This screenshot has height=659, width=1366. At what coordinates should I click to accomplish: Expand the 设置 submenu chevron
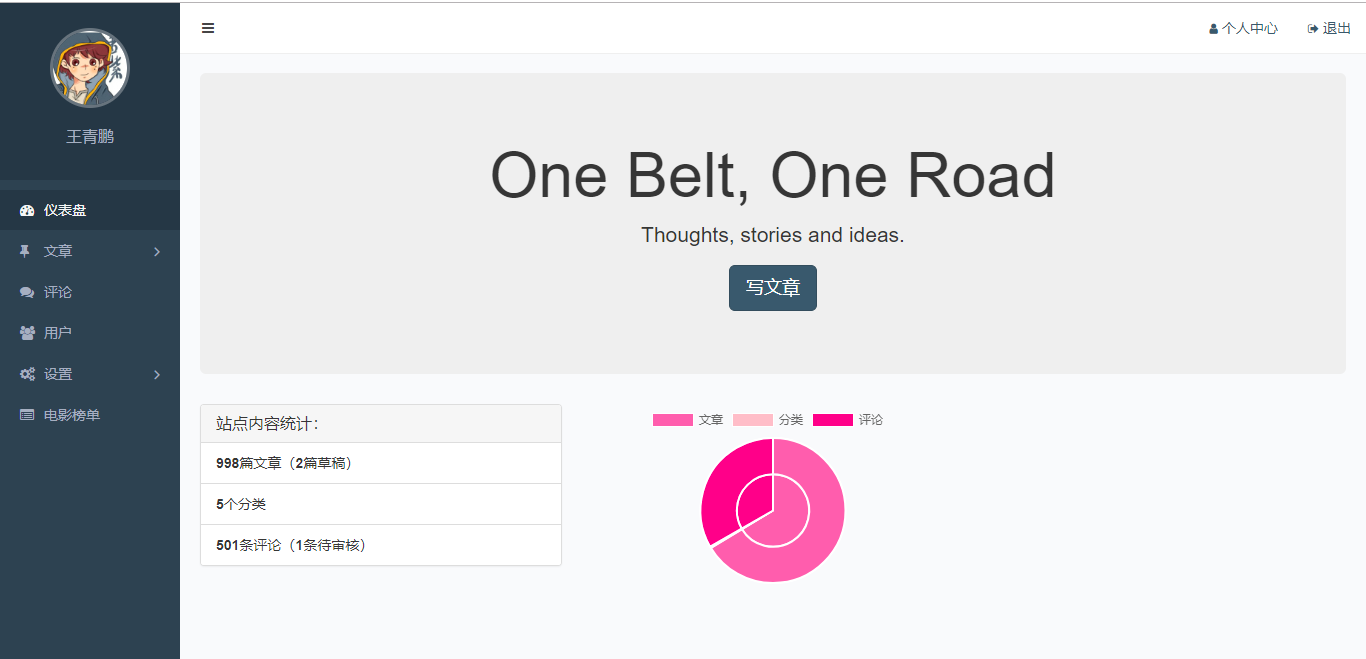coord(157,374)
